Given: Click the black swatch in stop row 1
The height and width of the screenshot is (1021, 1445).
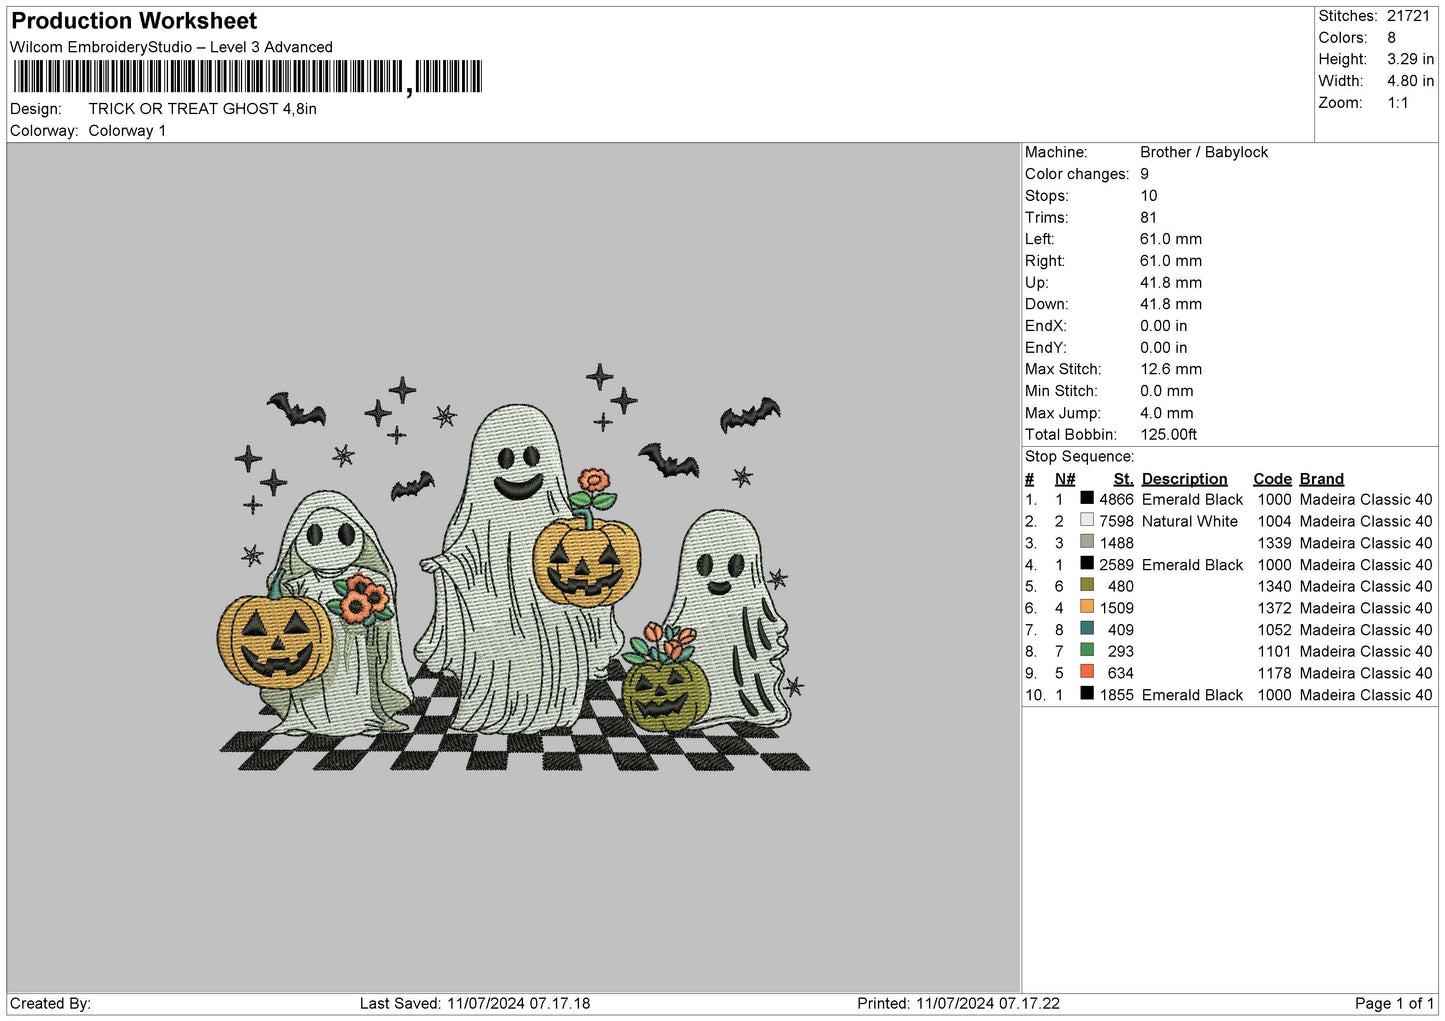Looking at the screenshot, I should click(1087, 498).
